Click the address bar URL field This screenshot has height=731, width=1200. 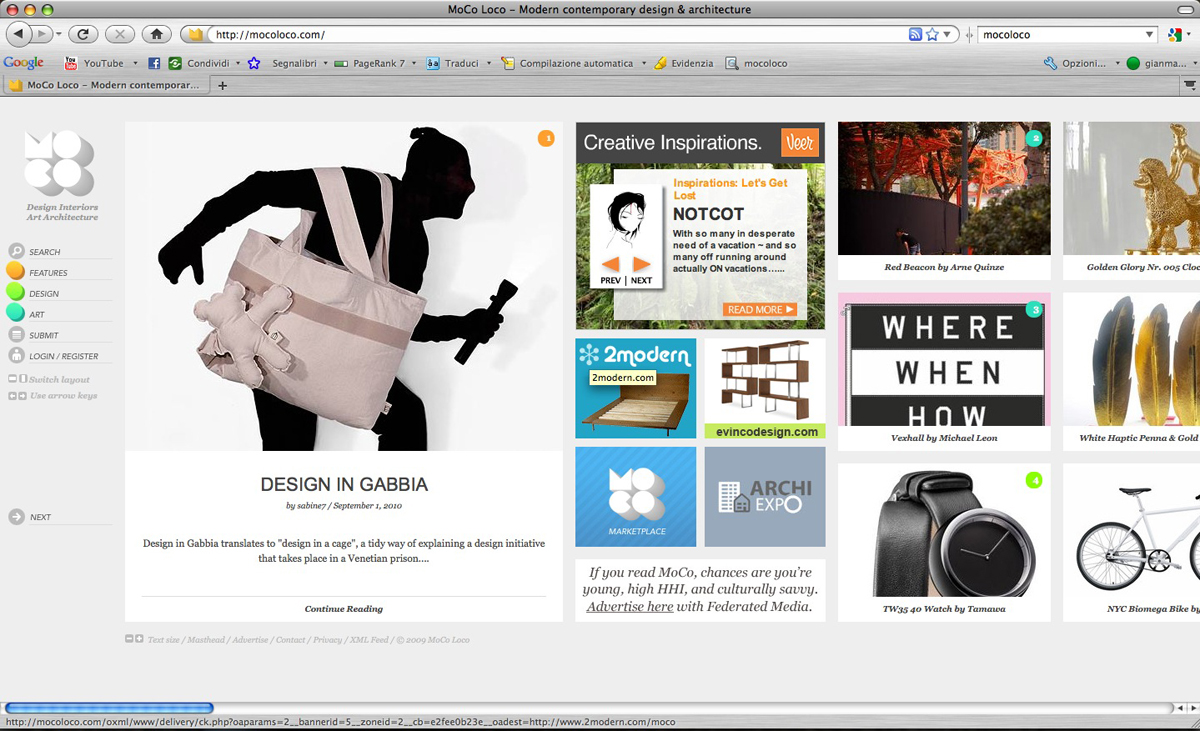[x=560, y=34]
